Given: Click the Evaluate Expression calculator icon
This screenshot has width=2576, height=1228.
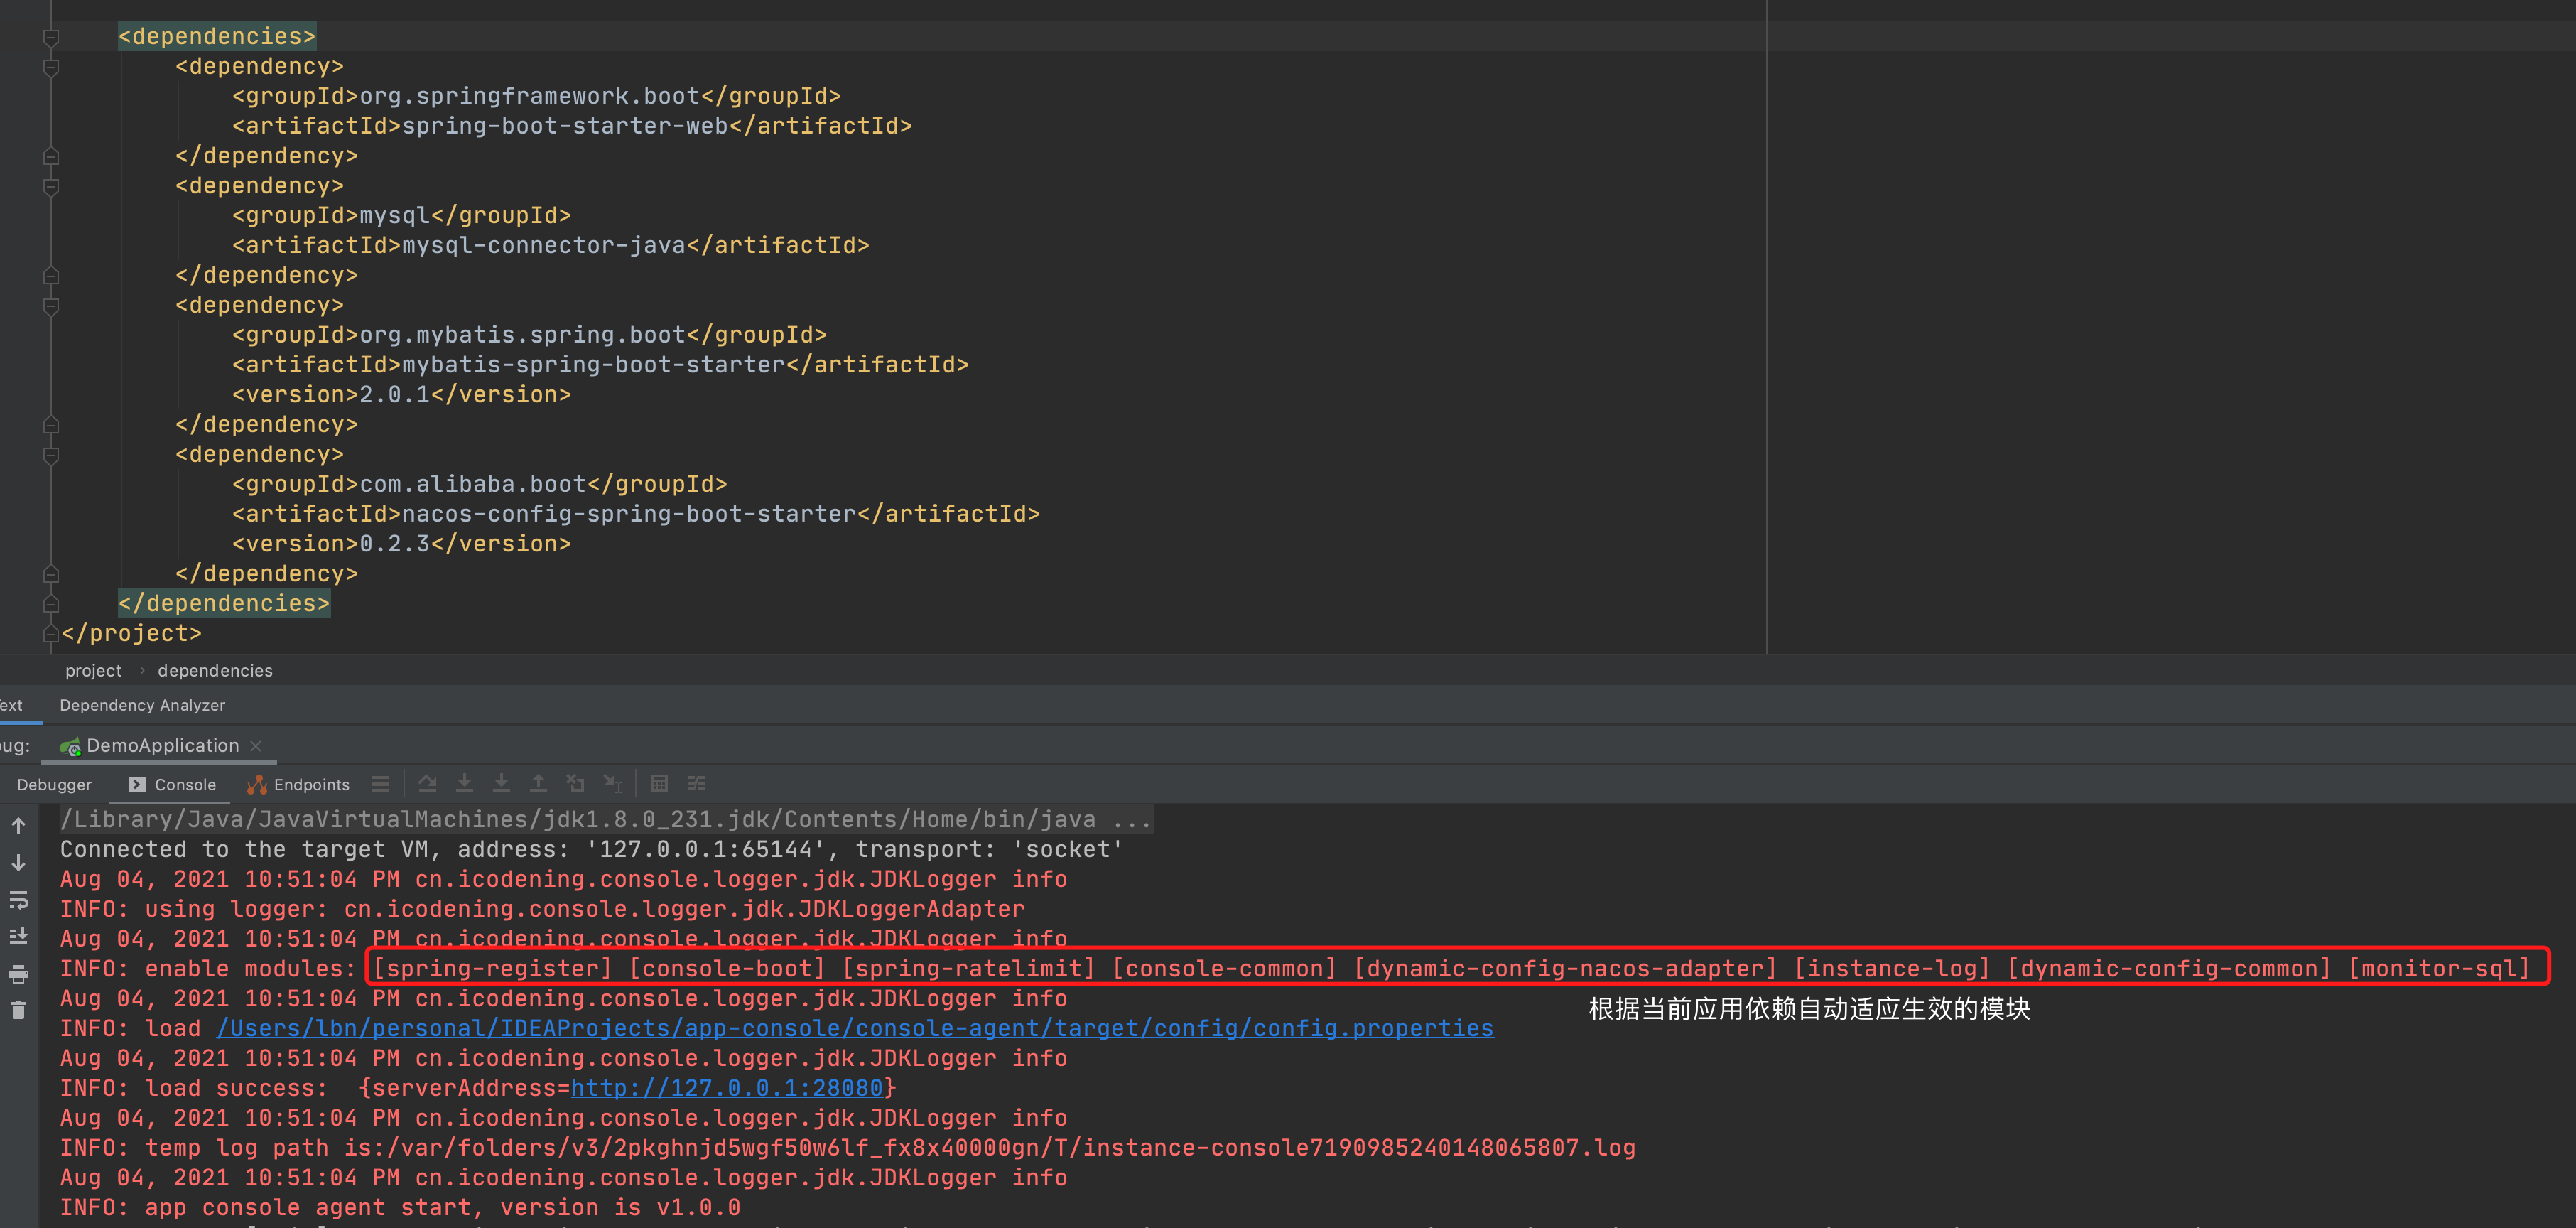Looking at the screenshot, I should (659, 783).
